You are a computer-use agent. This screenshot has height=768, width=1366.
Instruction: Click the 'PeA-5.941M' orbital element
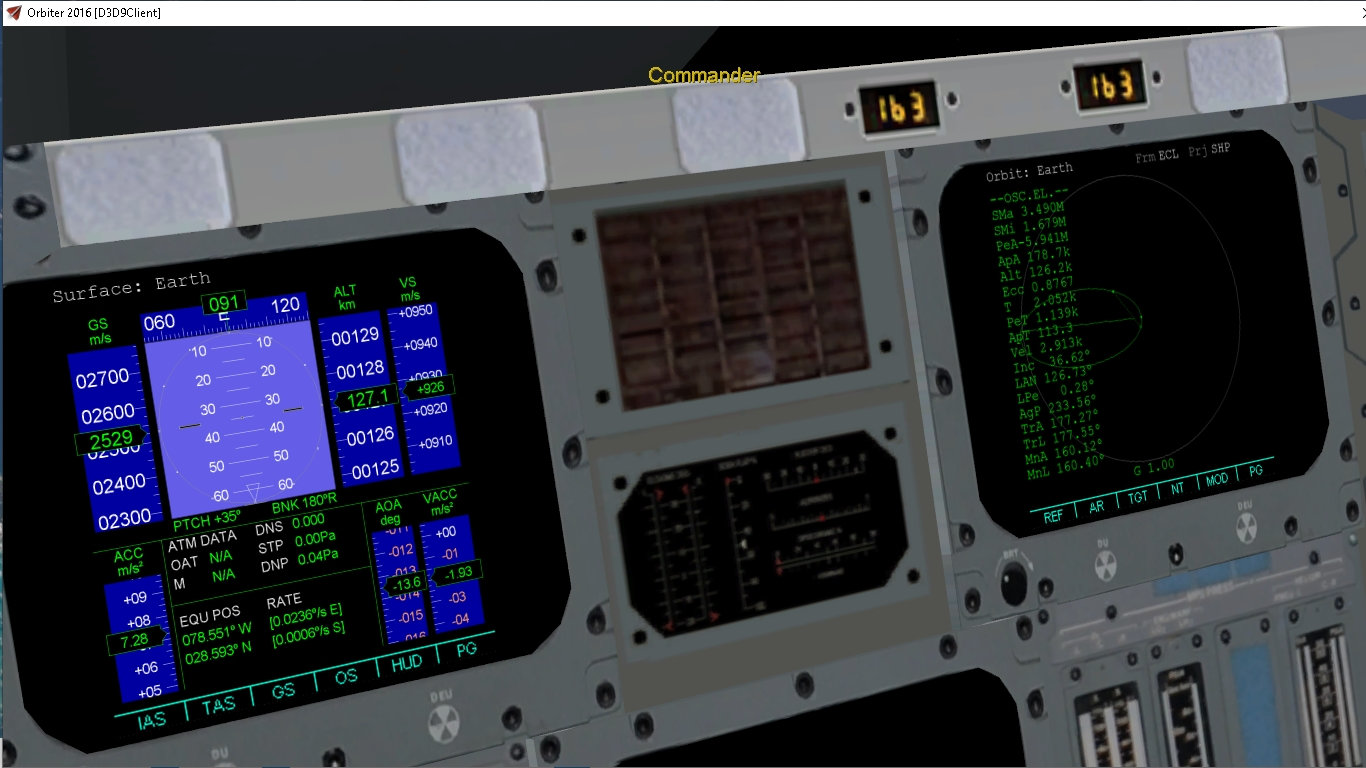[x=1032, y=242]
